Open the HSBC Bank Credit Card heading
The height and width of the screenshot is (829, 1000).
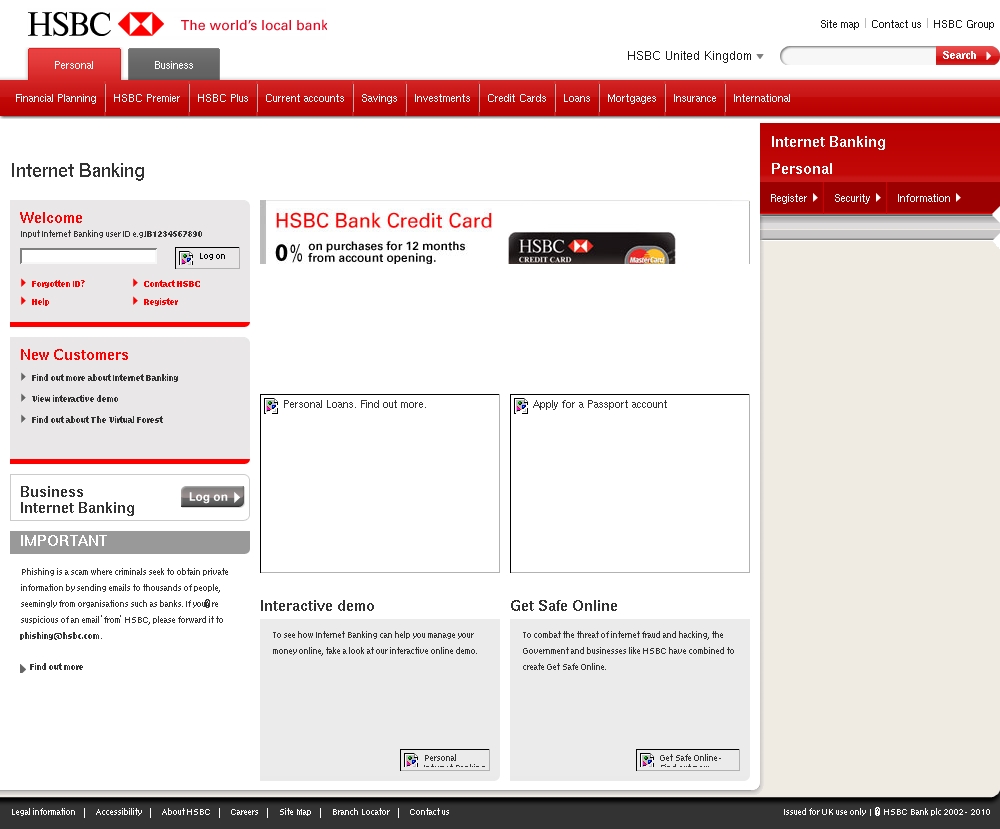383,221
